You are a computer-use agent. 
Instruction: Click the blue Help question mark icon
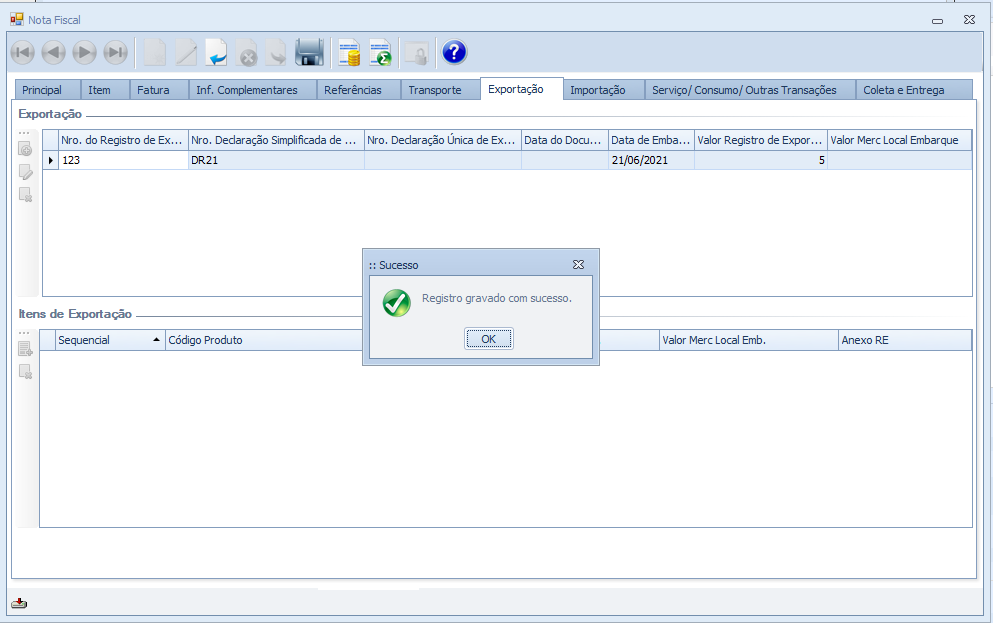(454, 53)
